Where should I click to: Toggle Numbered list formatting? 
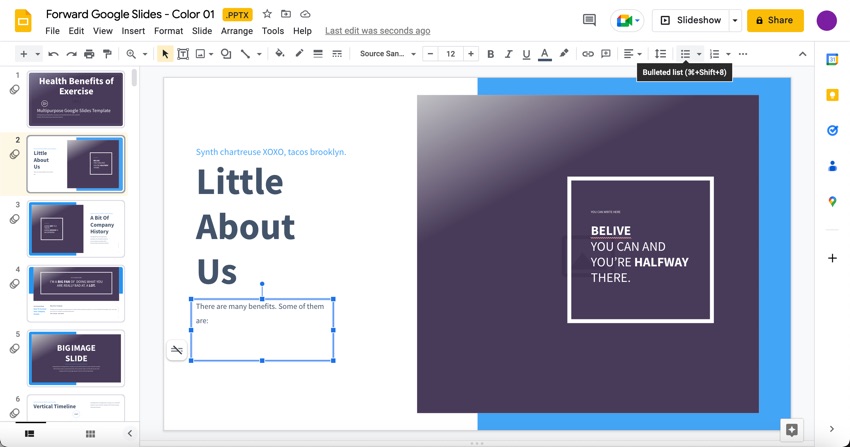(714, 54)
